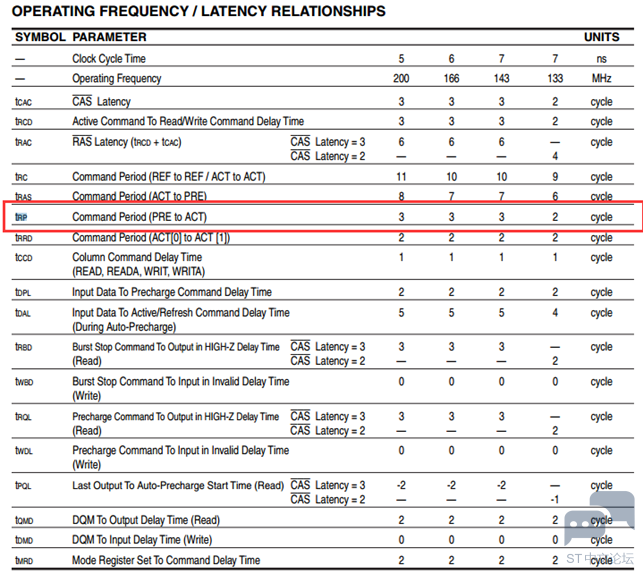
Task: Click the ST forum watermark text
Action: point(600,558)
